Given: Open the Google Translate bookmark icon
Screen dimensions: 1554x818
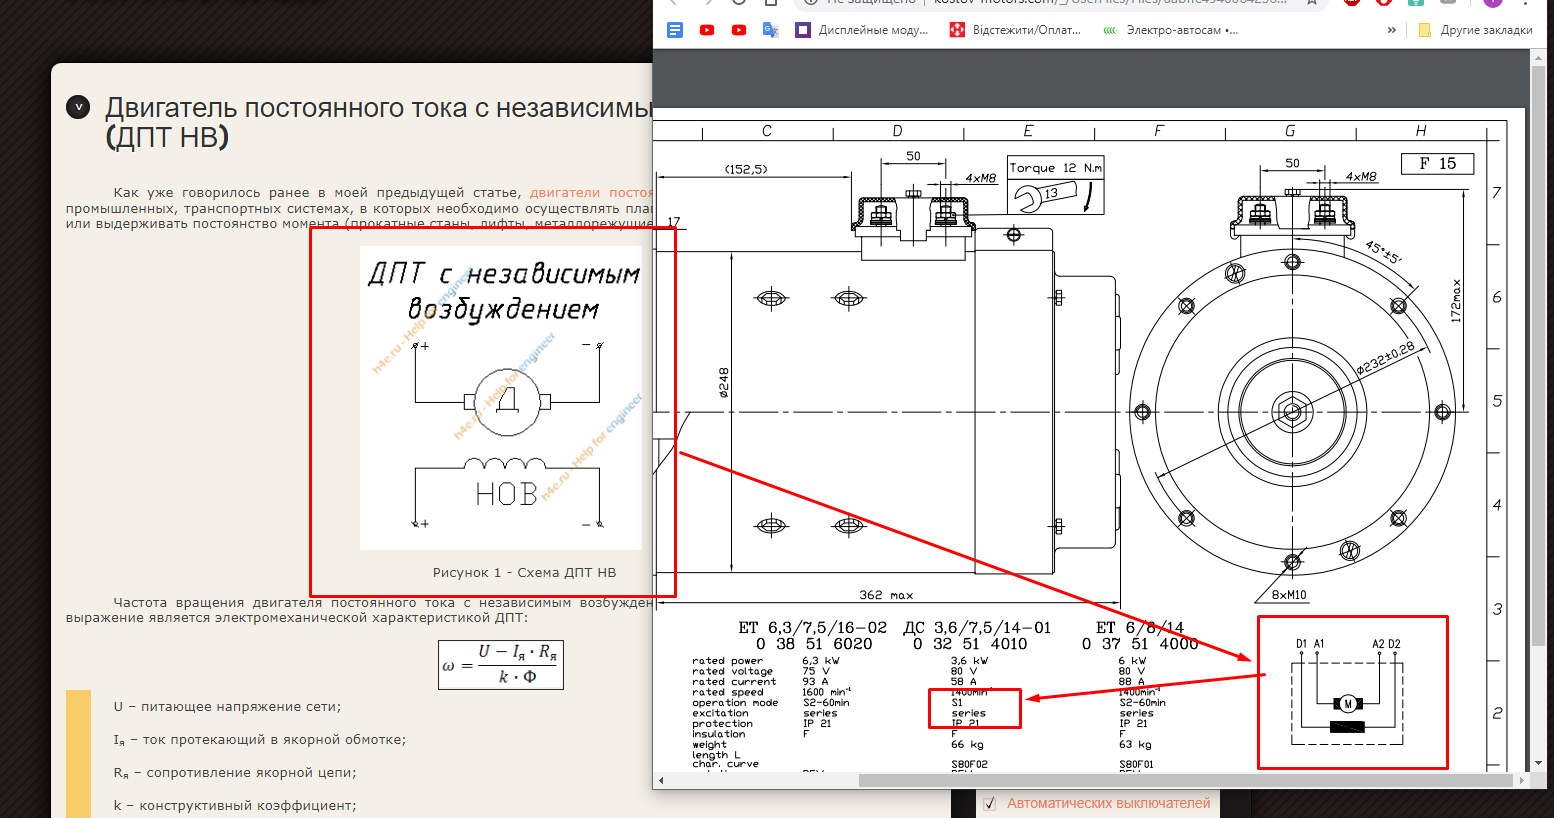Looking at the screenshot, I should [771, 30].
